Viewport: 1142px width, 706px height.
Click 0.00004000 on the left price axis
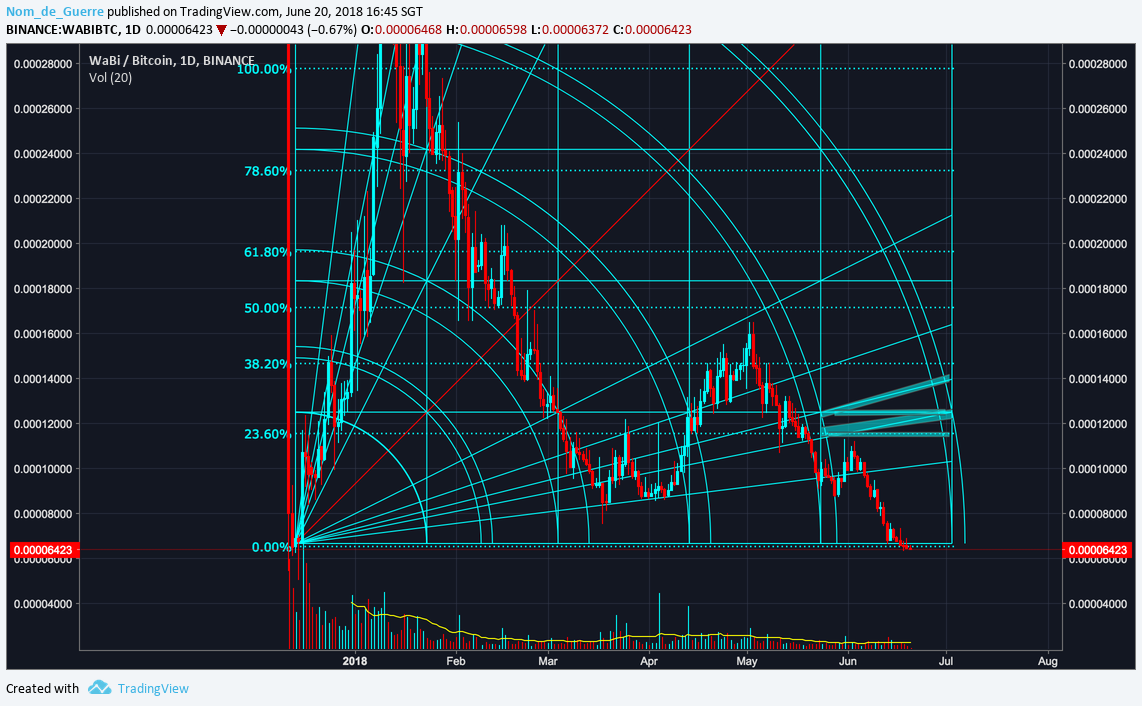click(x=43, y=604)
